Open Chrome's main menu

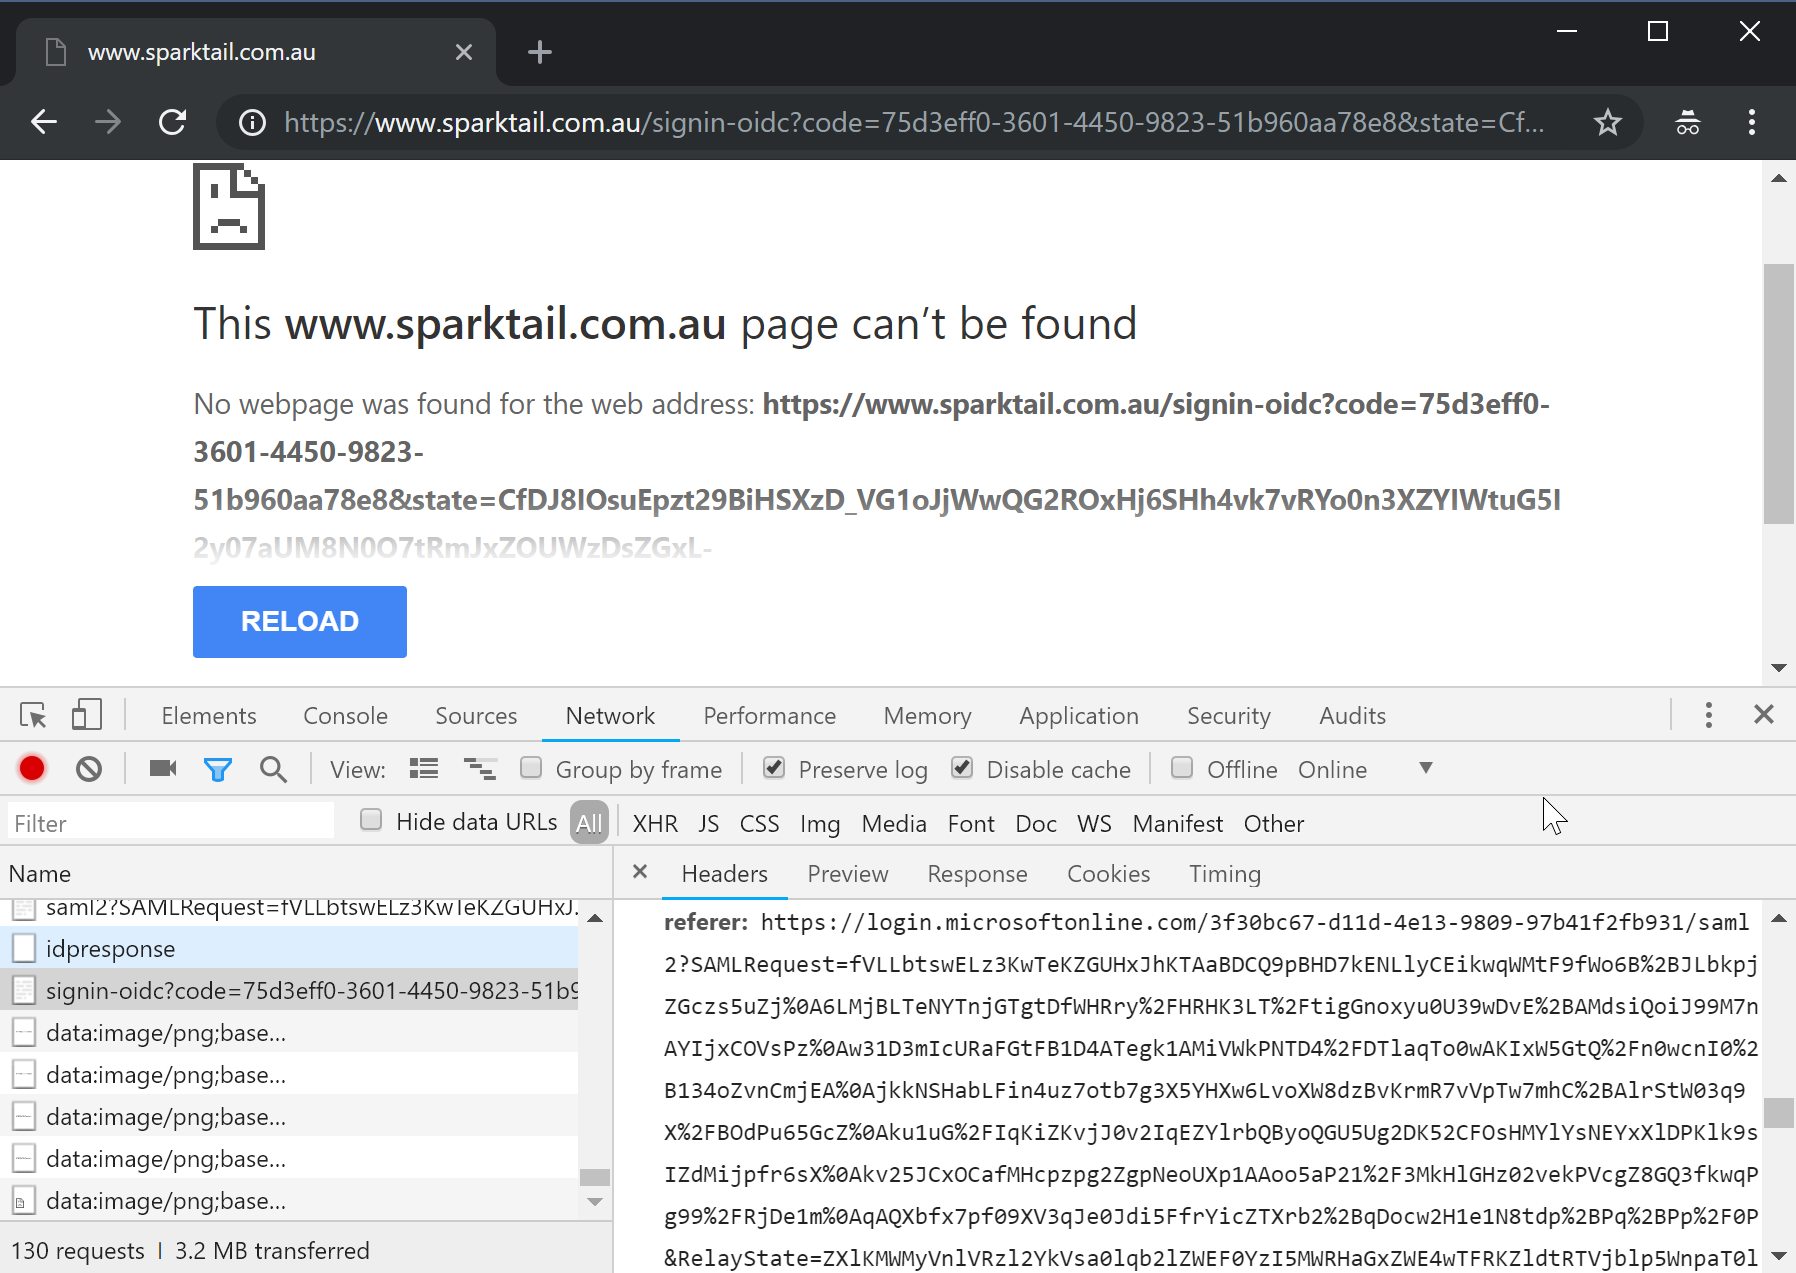1751,122
